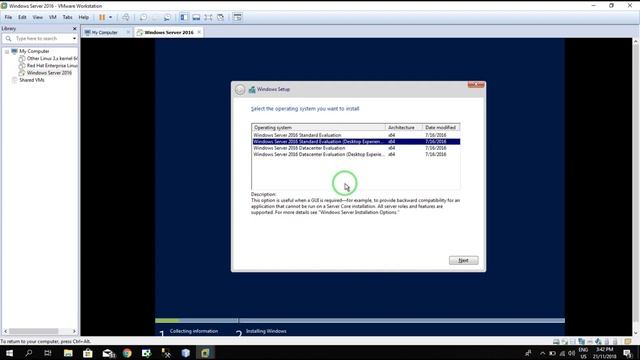This screenshot has width=640, height=360.
Task: Click the Date modified column header
Action: [441, 127]
